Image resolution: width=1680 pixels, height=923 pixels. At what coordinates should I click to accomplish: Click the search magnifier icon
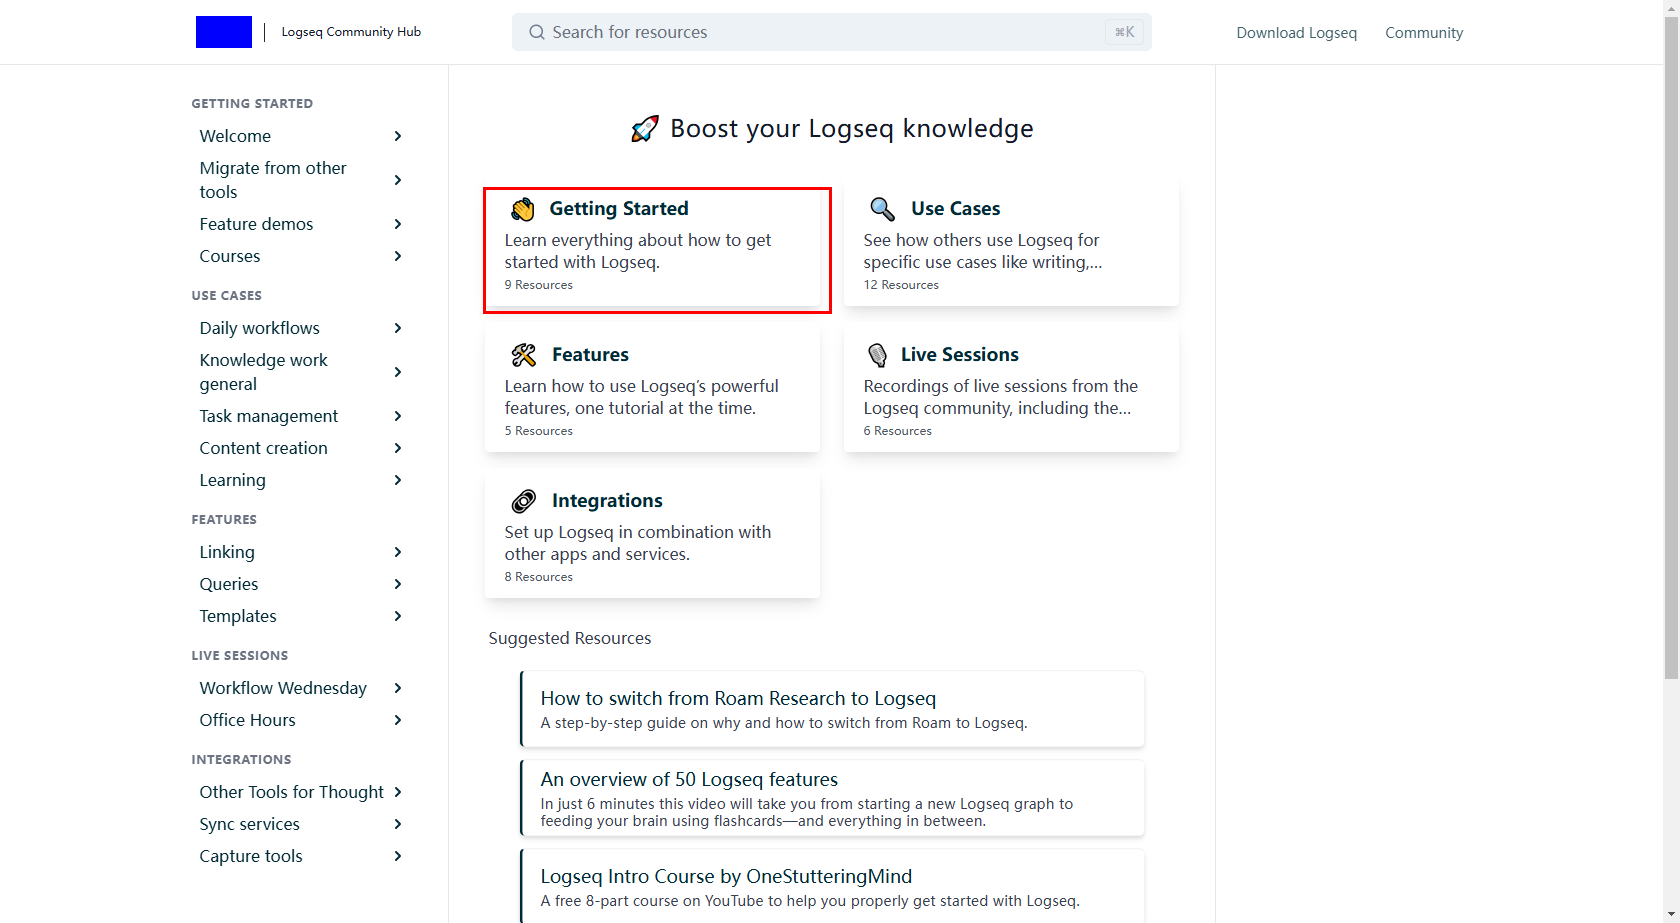point(537,32)
